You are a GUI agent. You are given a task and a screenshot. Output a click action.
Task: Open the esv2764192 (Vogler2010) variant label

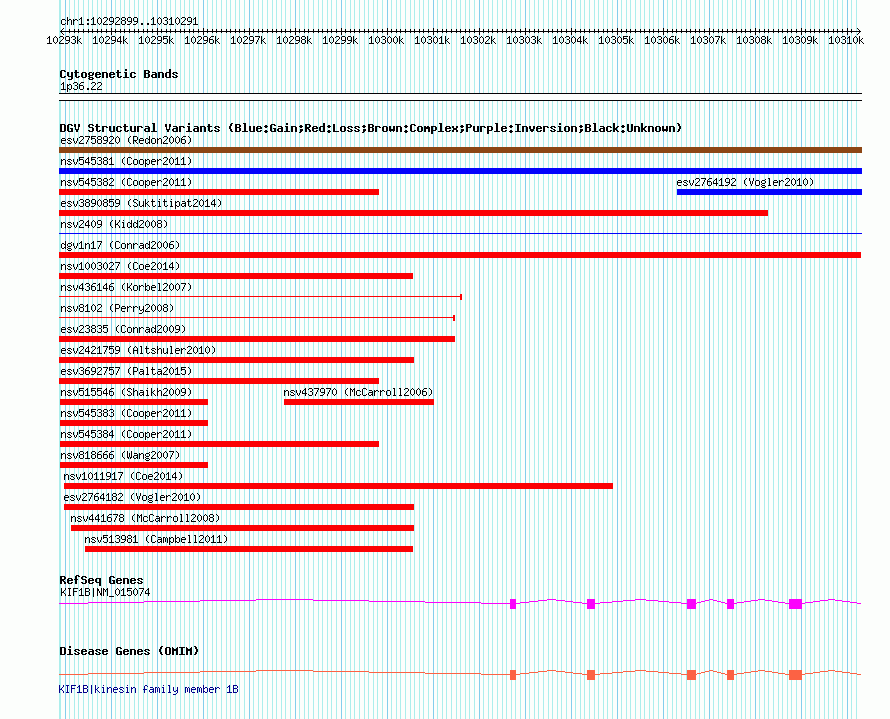pyautogui.click(x=745, y=182)
